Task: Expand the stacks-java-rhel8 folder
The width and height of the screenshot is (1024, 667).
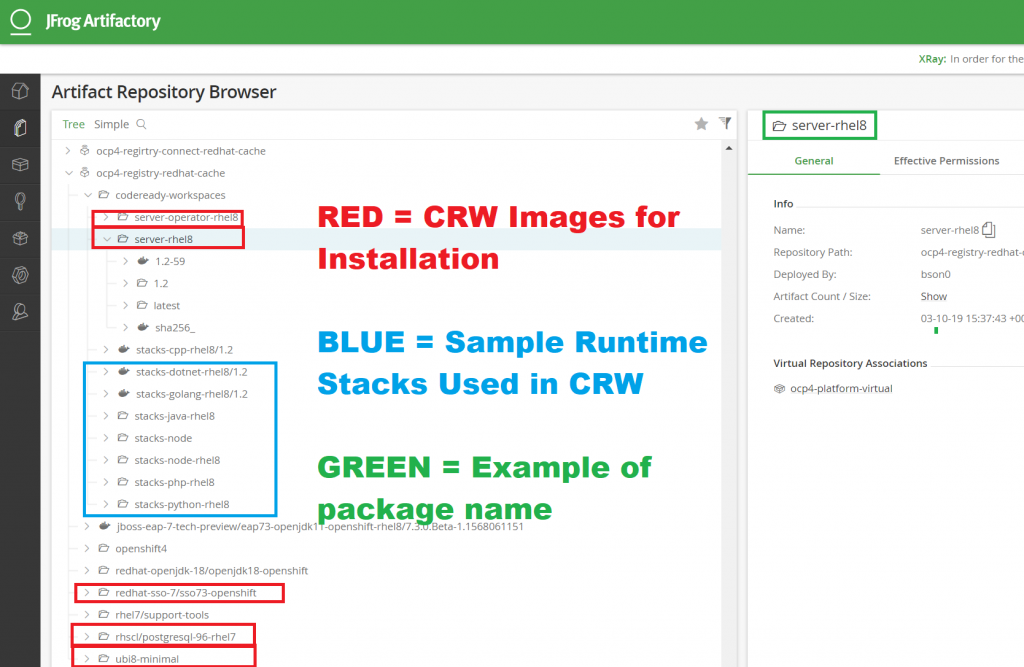Action: pos(106,416)
